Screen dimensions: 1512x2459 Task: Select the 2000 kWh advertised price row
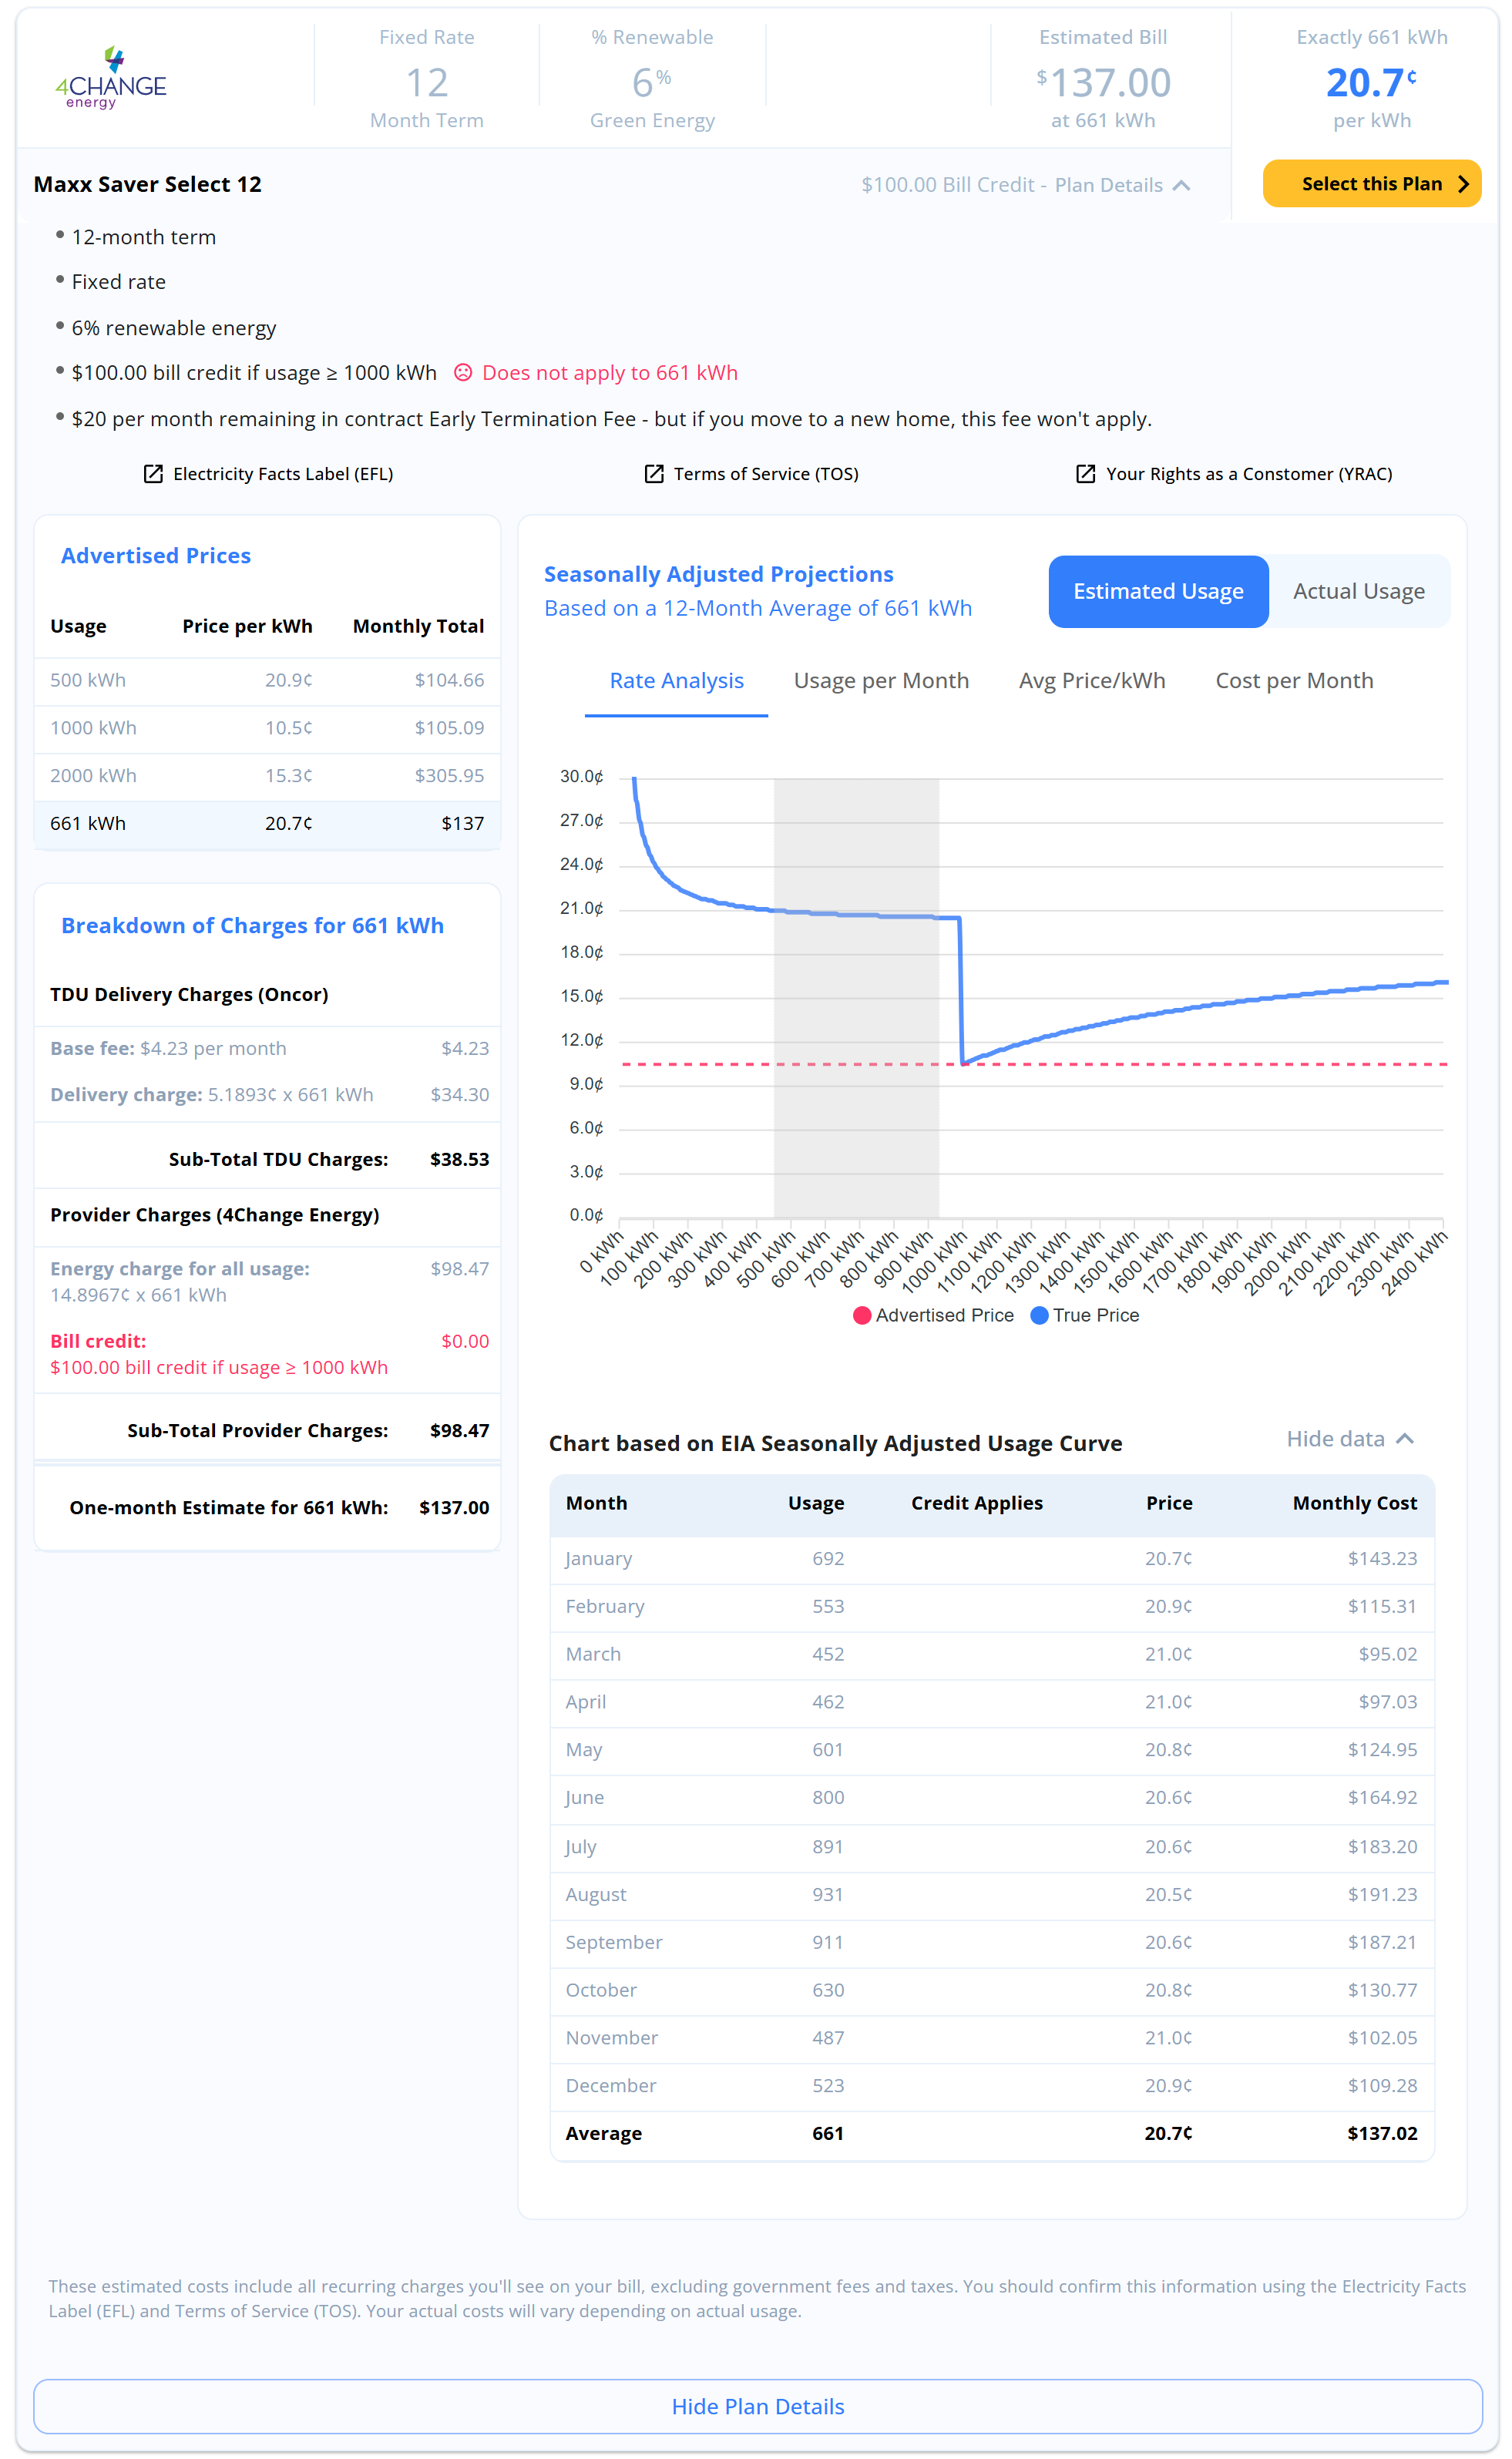click(267, 776)
